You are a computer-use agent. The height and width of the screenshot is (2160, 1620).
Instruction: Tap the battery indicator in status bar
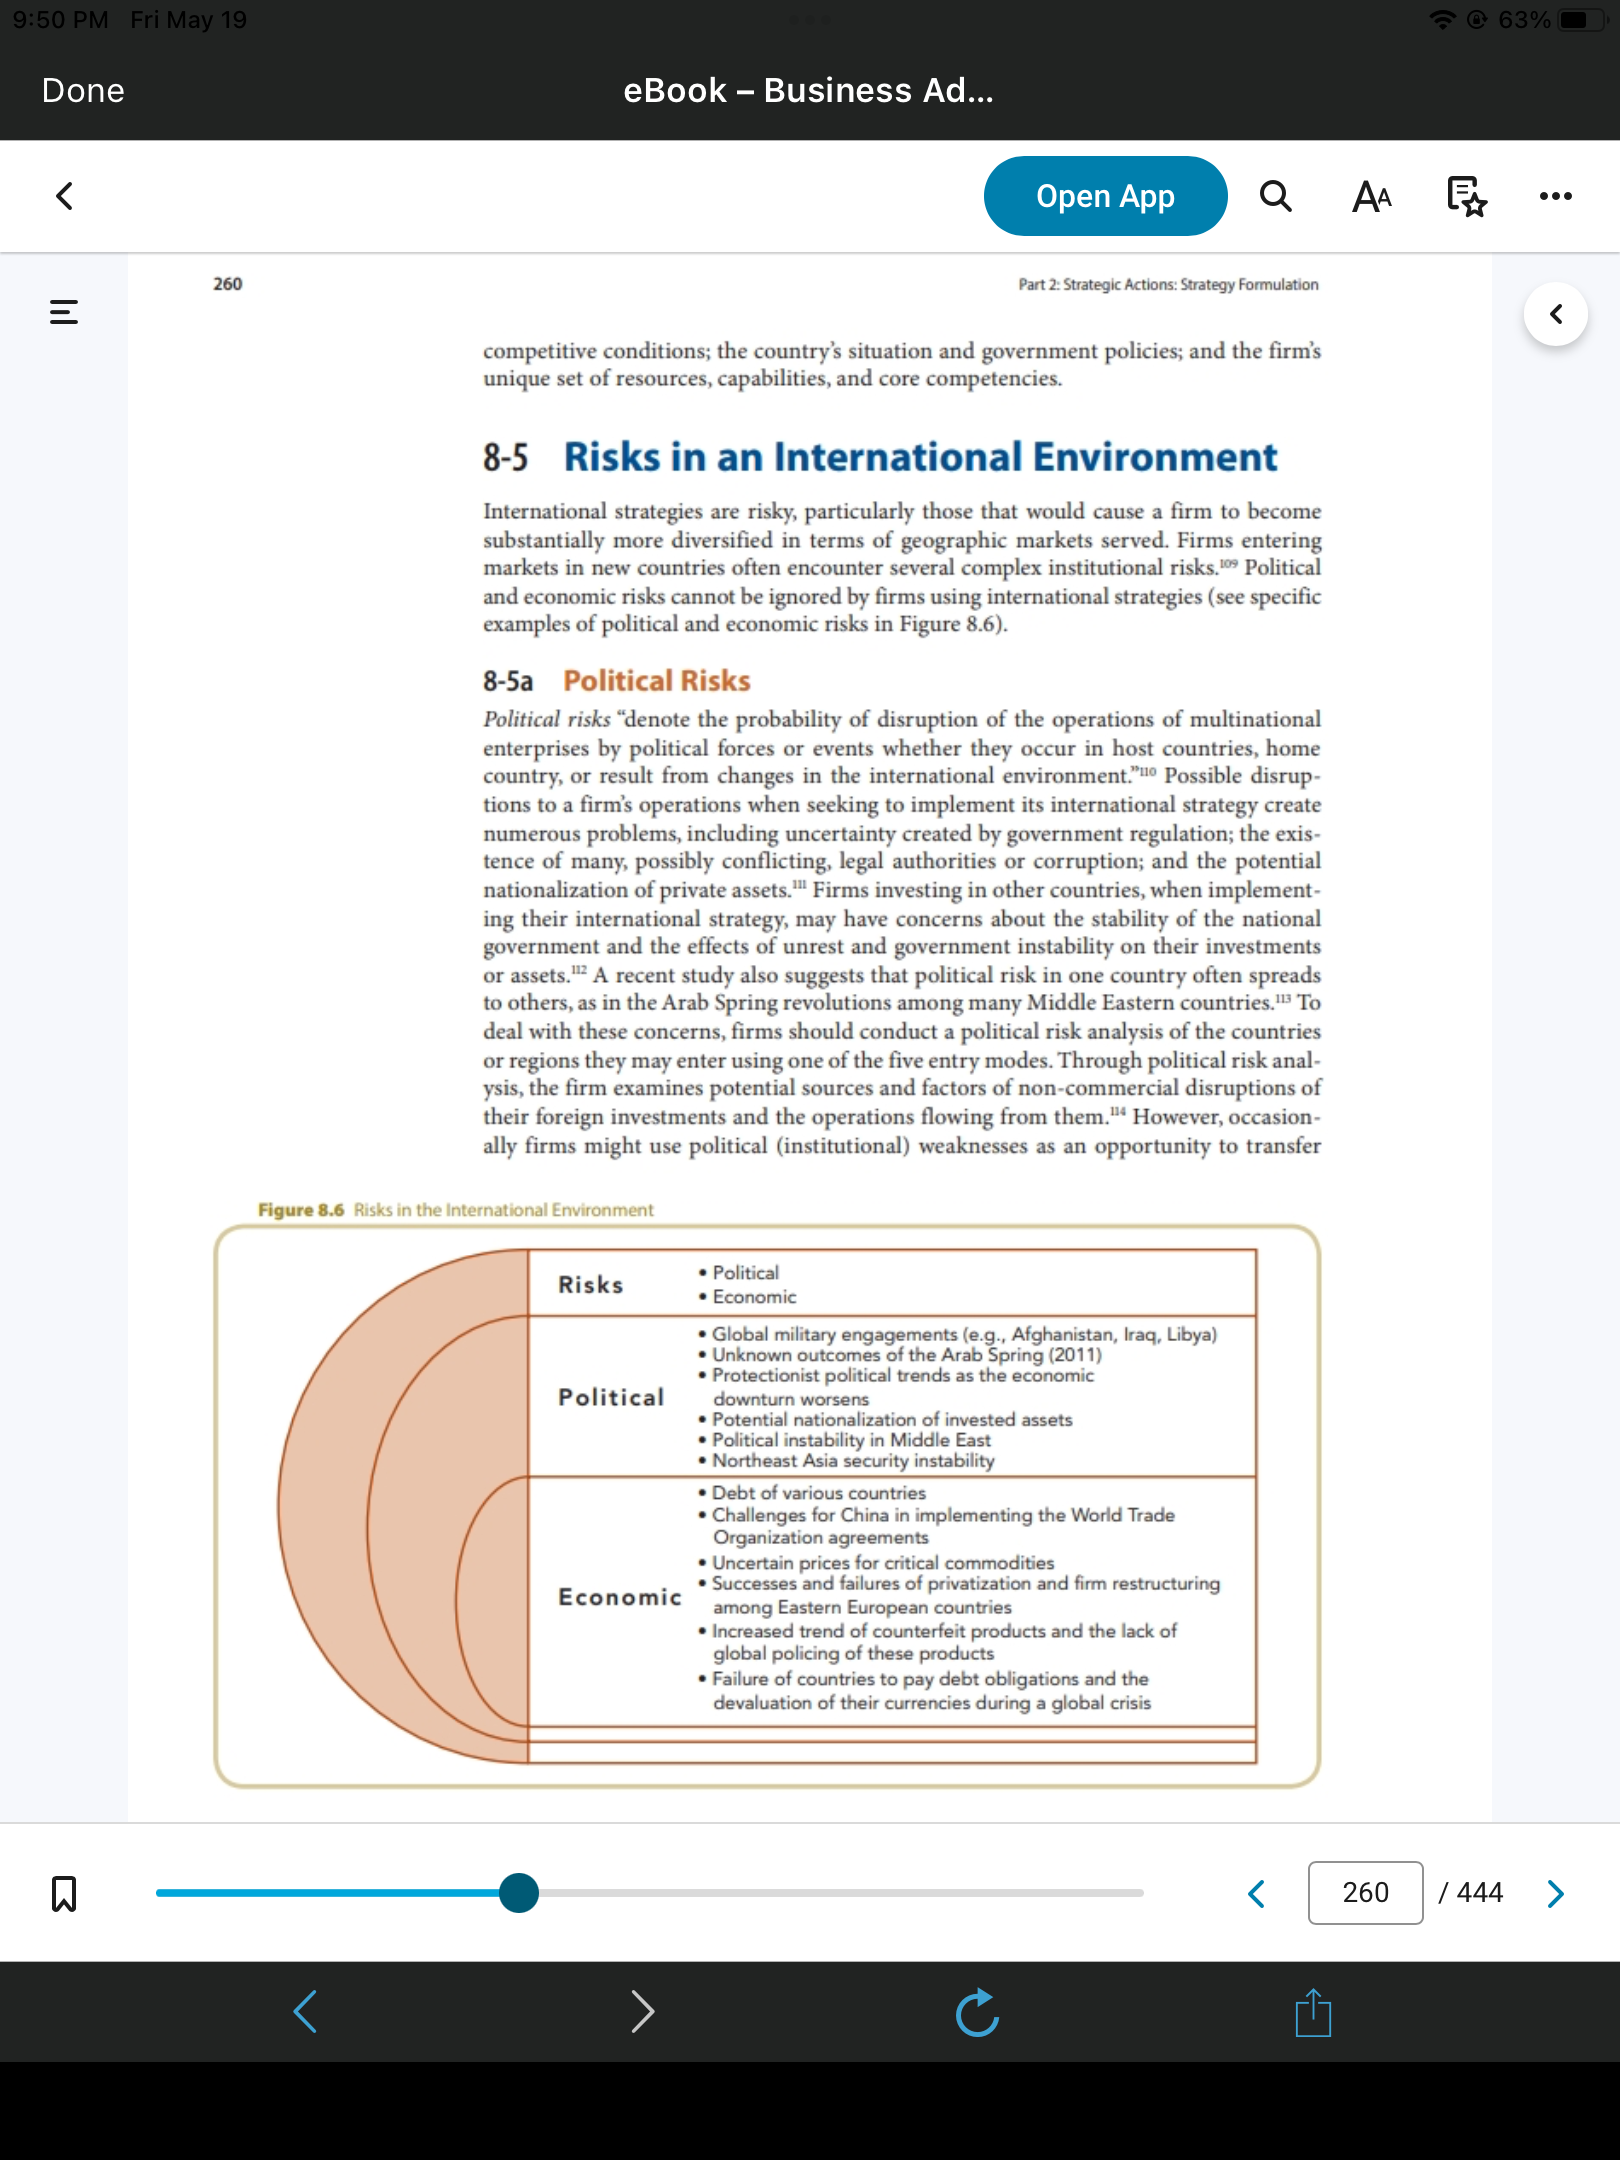[x=1580, y=20]
